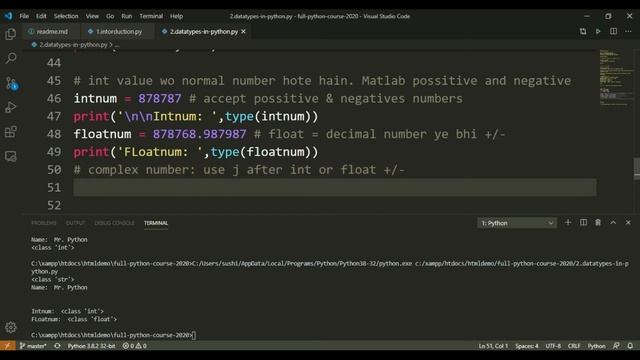
Task: Open the Selection menu
Action: click(x=66, y=16)
